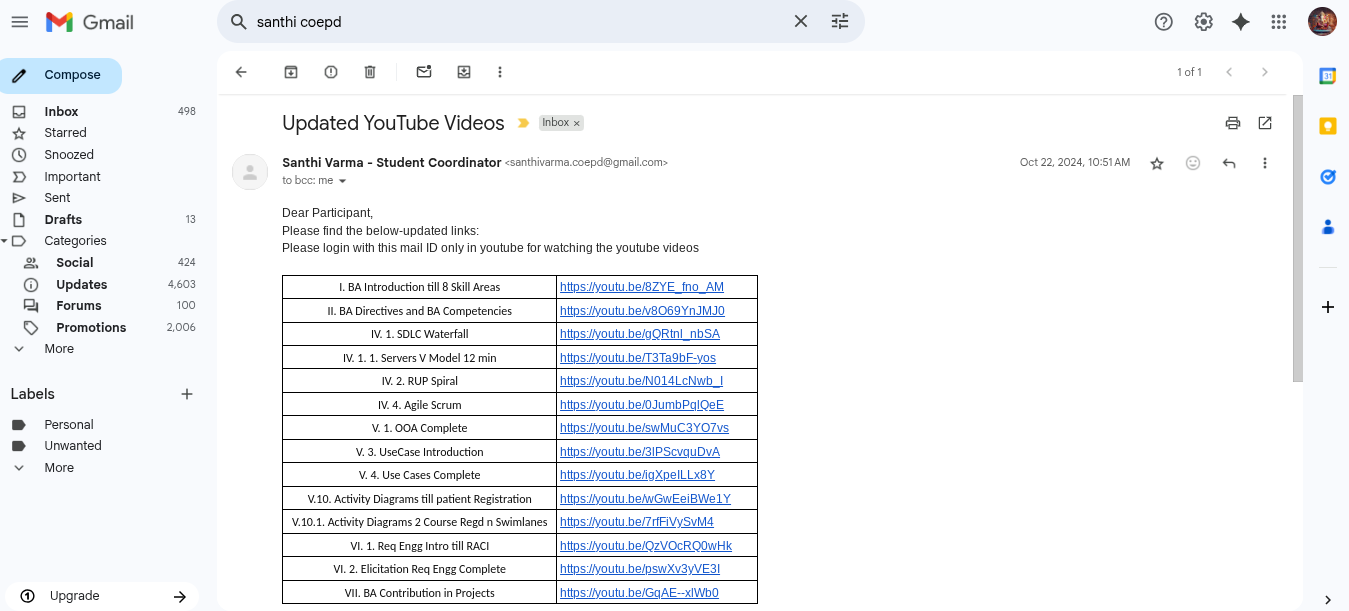1349x611 pixels.
Task: Star the Updated YouTube Videos email
Action: (1157, 163)
